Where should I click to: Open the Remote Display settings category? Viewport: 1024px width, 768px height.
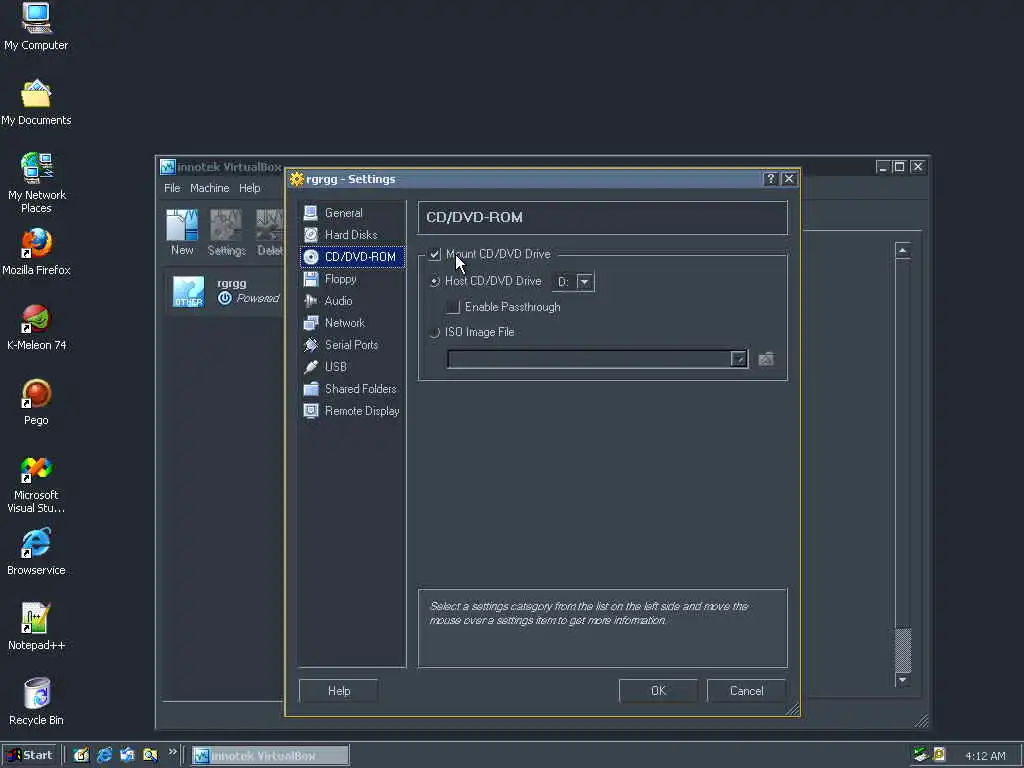tap(351, 411)
